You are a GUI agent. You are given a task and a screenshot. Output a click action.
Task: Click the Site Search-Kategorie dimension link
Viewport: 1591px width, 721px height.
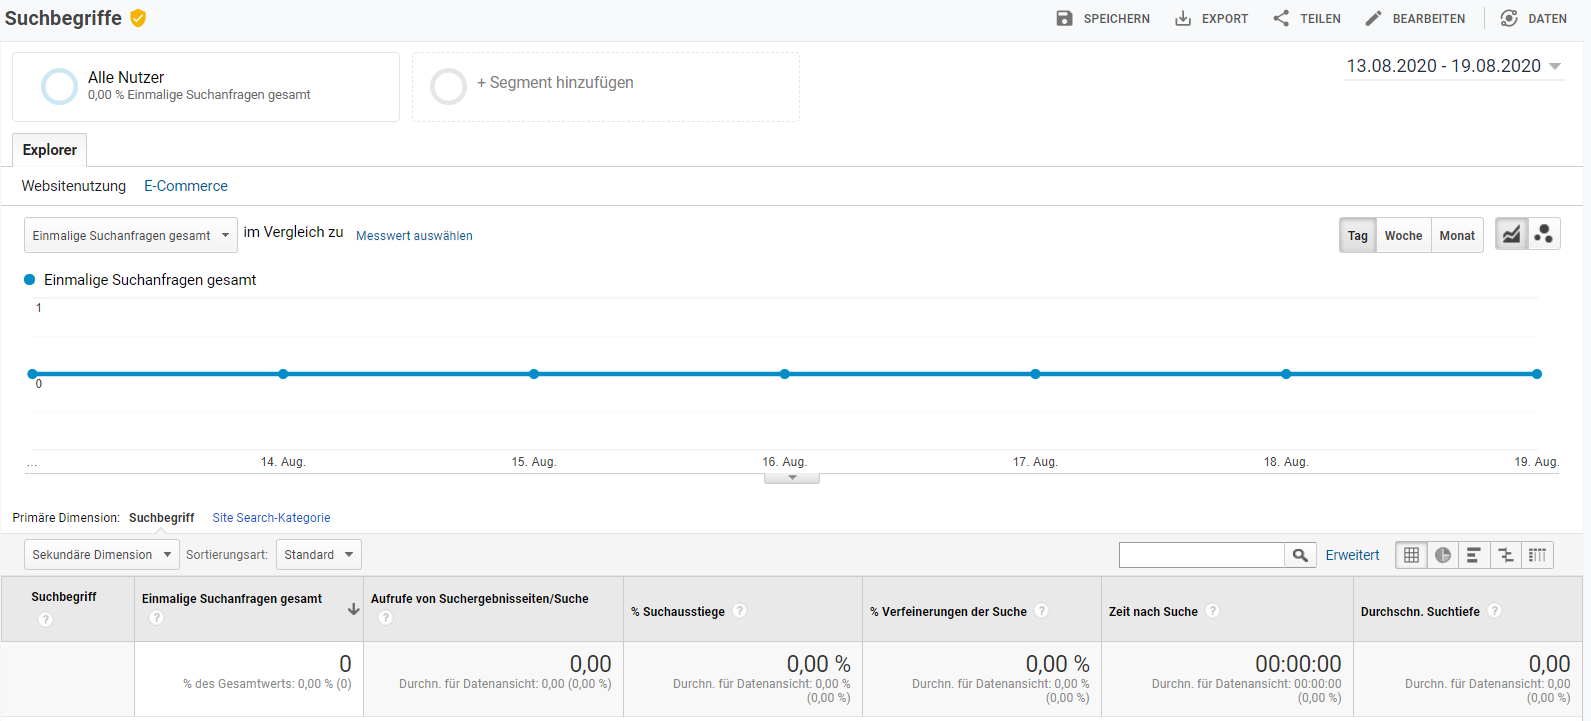(x=271, y=518)
